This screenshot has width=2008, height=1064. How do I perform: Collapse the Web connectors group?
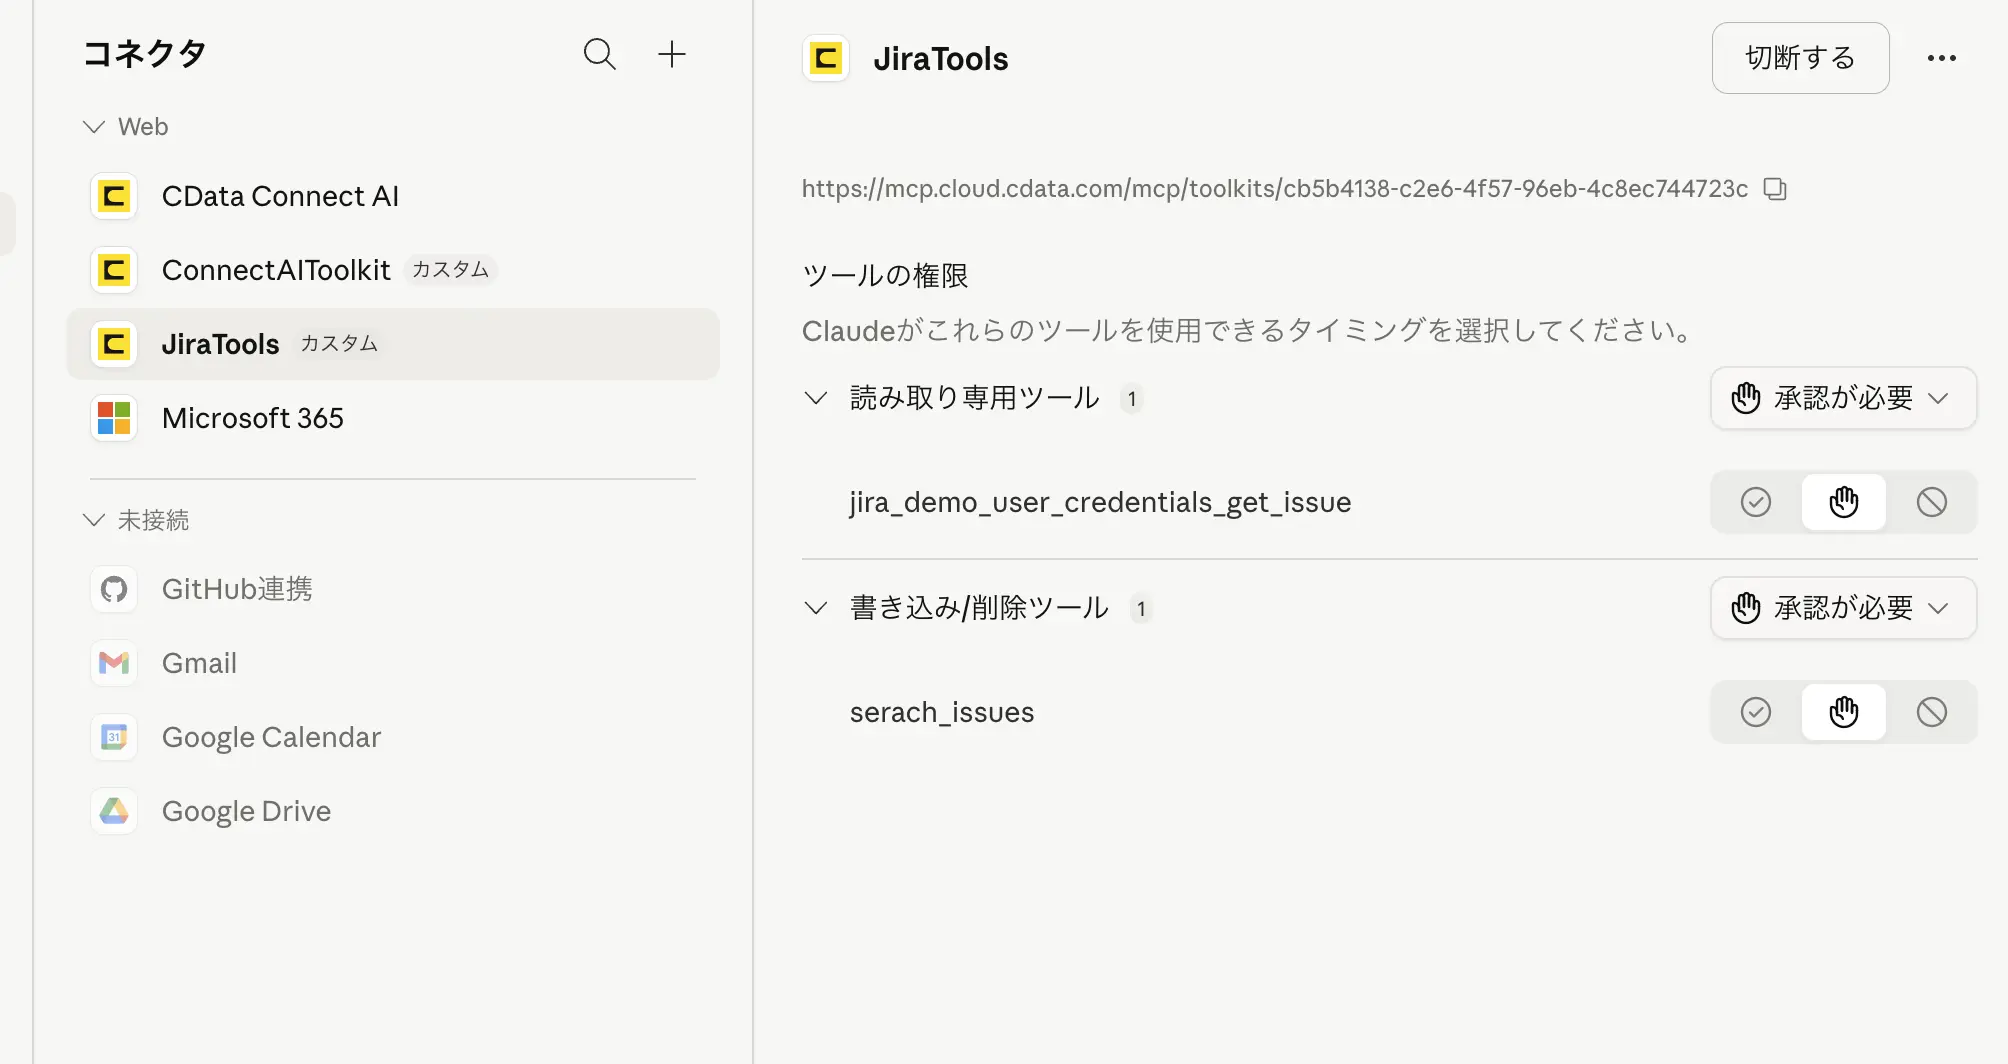tap(94, 127)
